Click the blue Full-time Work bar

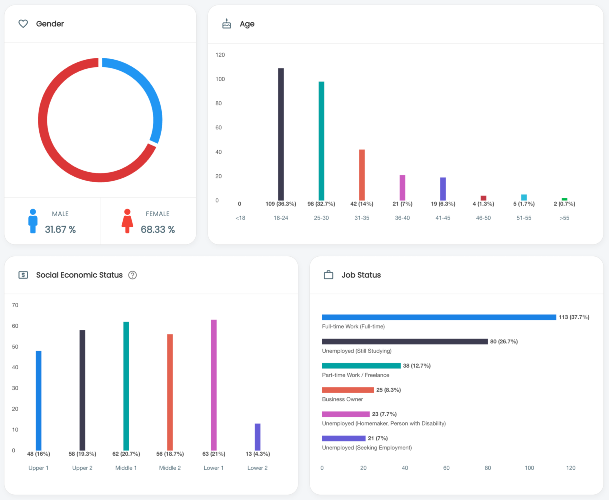pyautogui.click(x=439, y=317)
